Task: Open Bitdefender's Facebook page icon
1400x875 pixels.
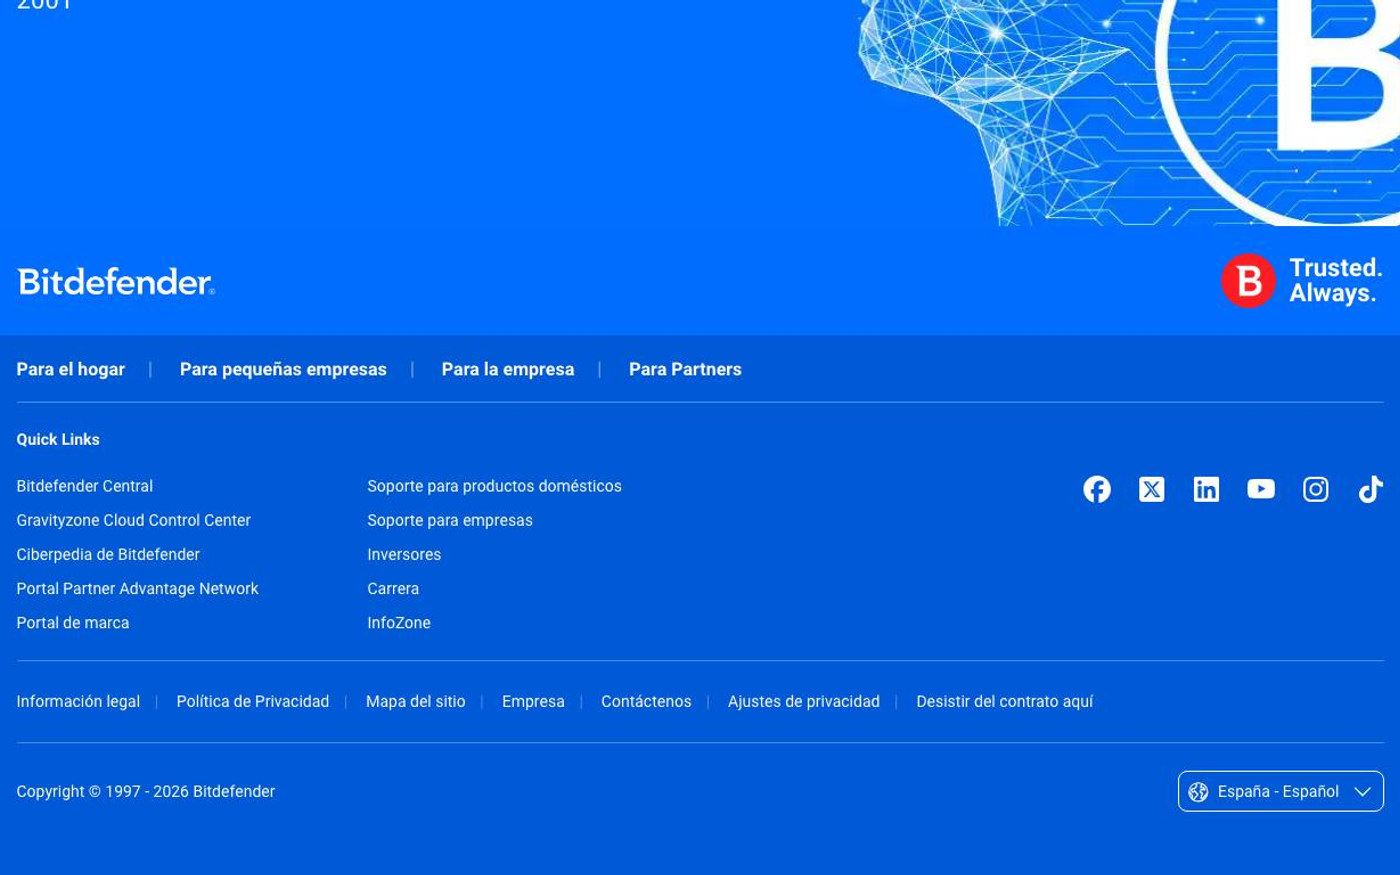Action: [x=1097, y=489]
